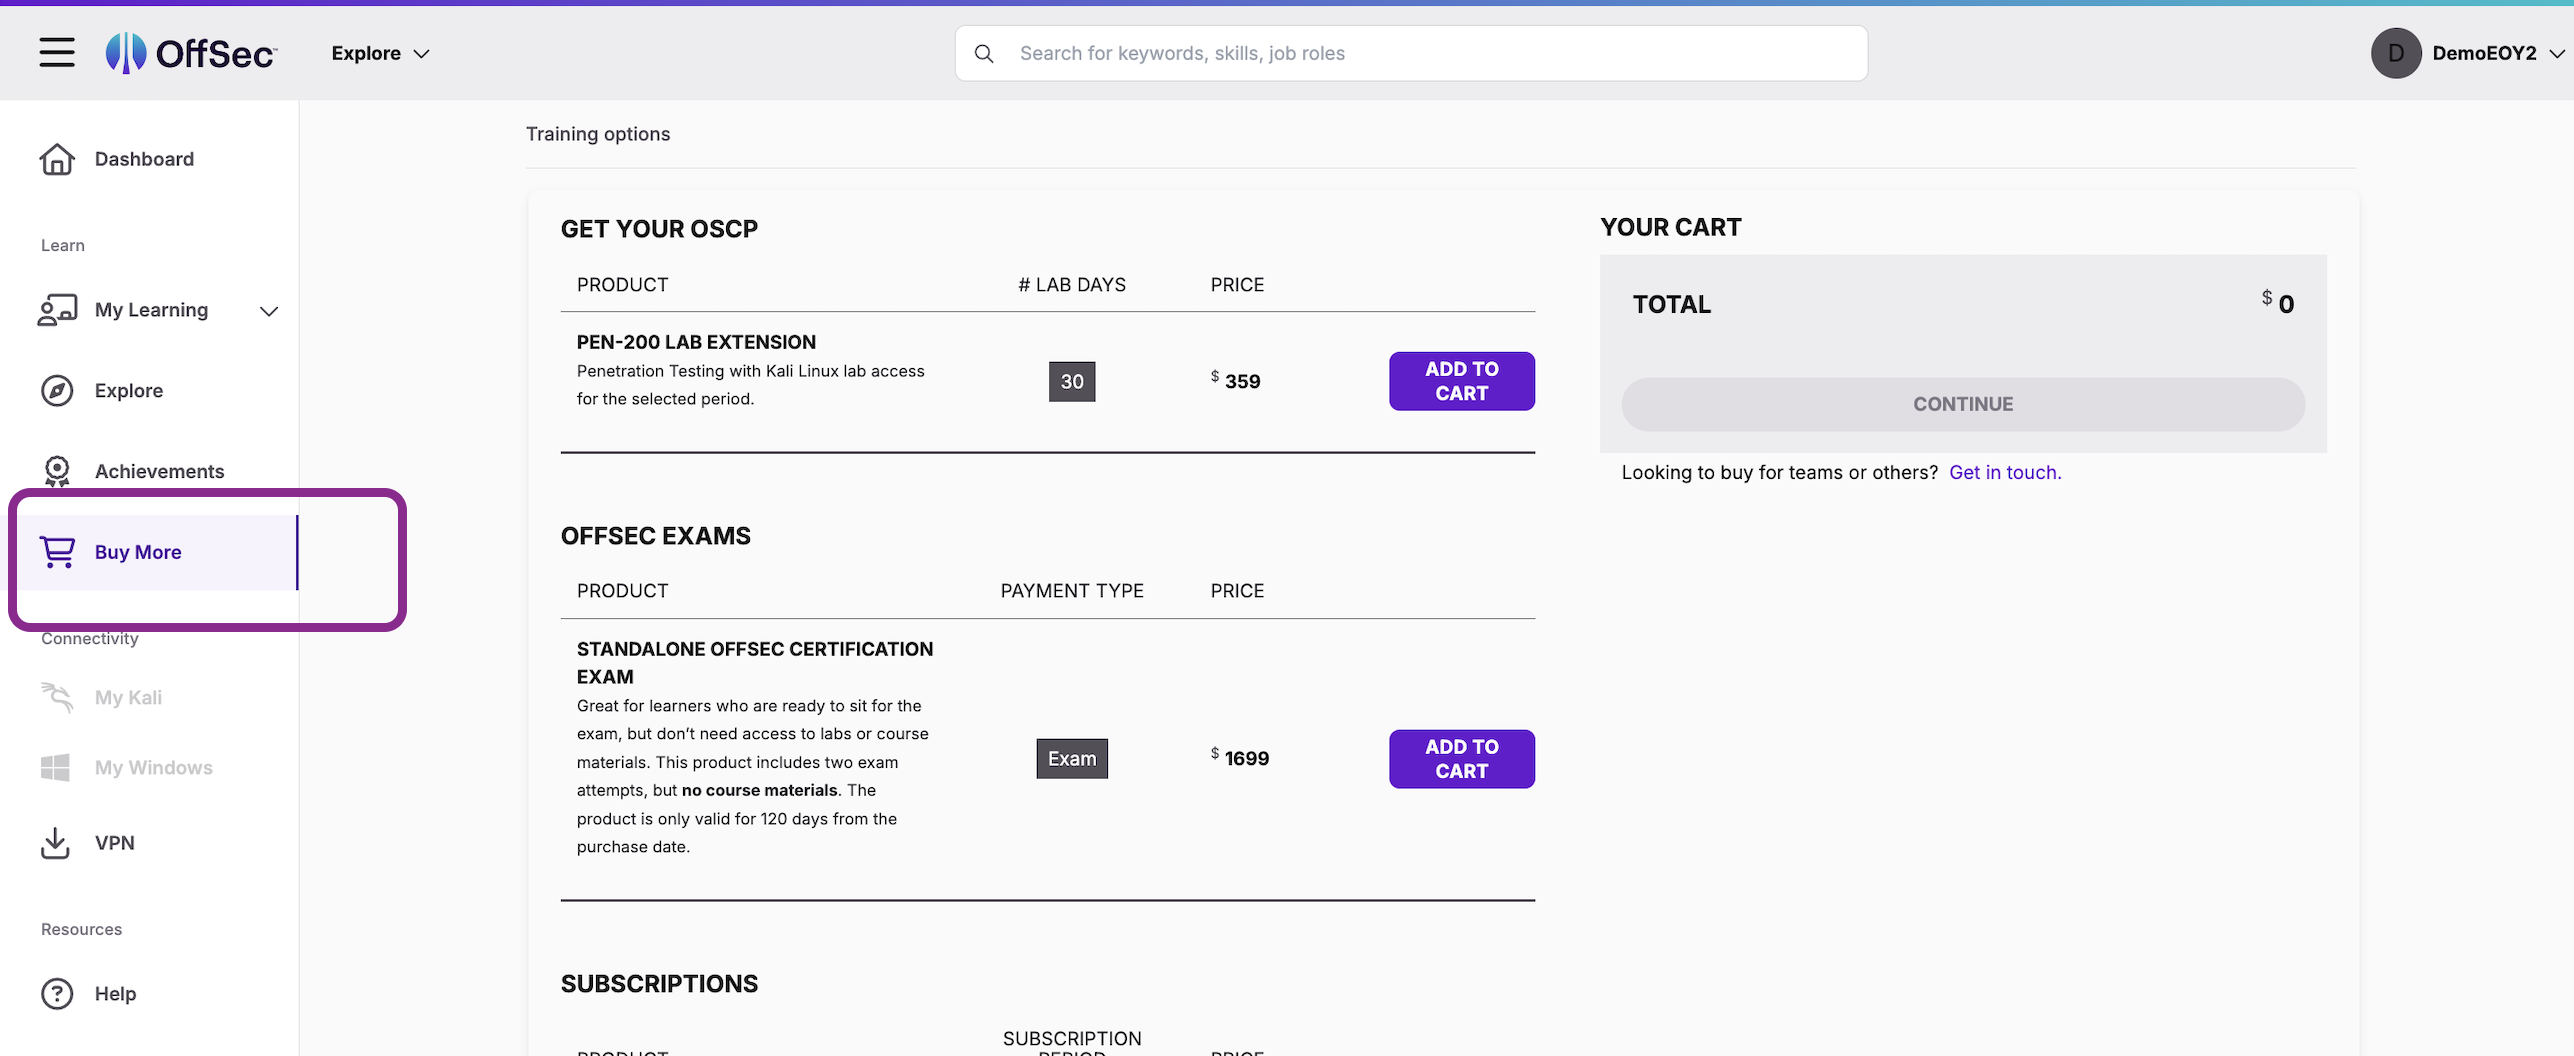Click the My Windows logo icon
This screenshot has width=2574, height=1056.
pyautogui.click(x=55, y=767)
